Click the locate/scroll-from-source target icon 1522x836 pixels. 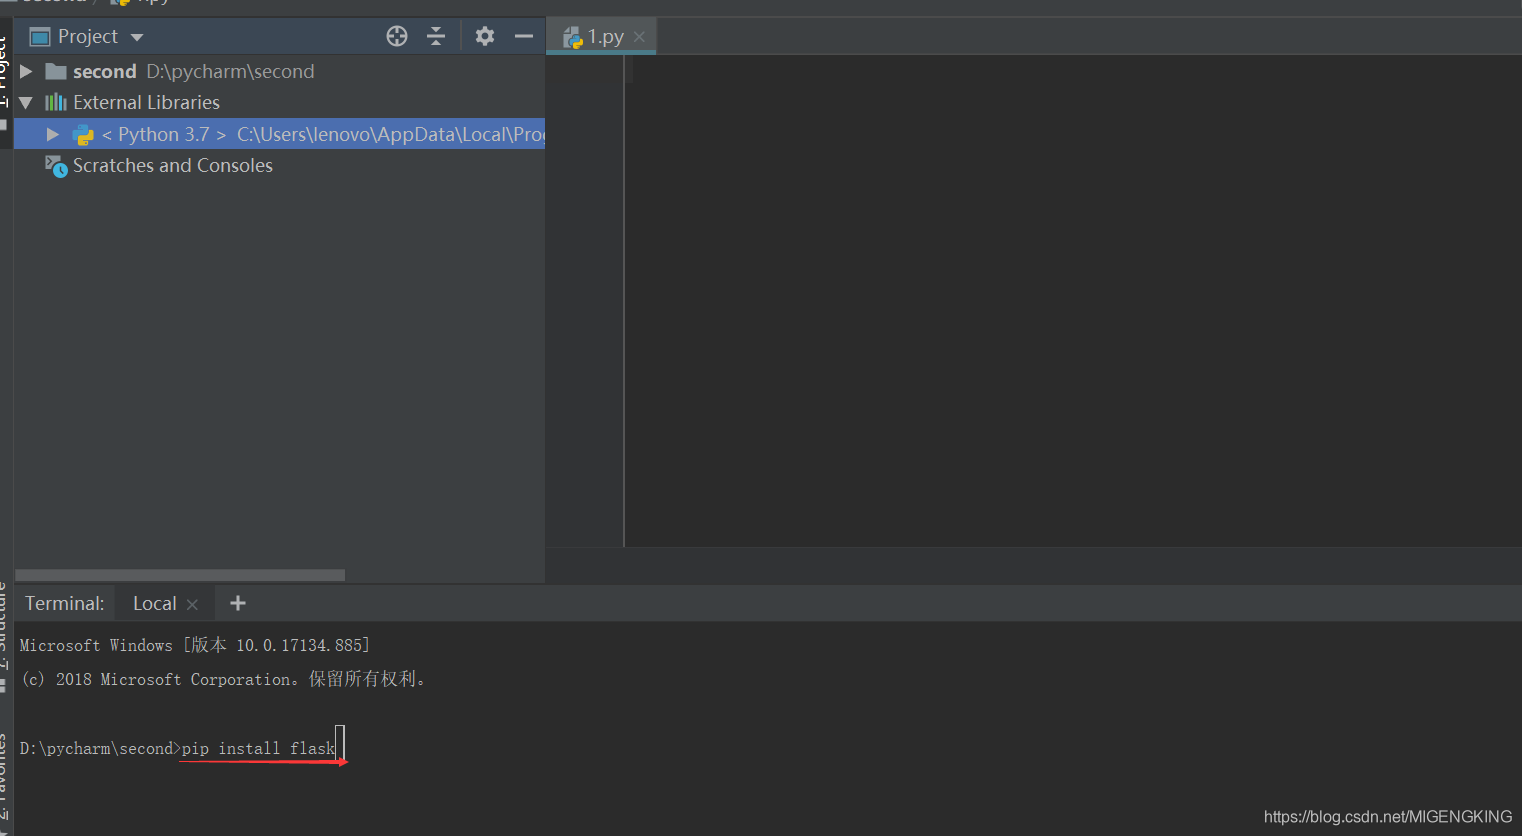click(397, 36)
